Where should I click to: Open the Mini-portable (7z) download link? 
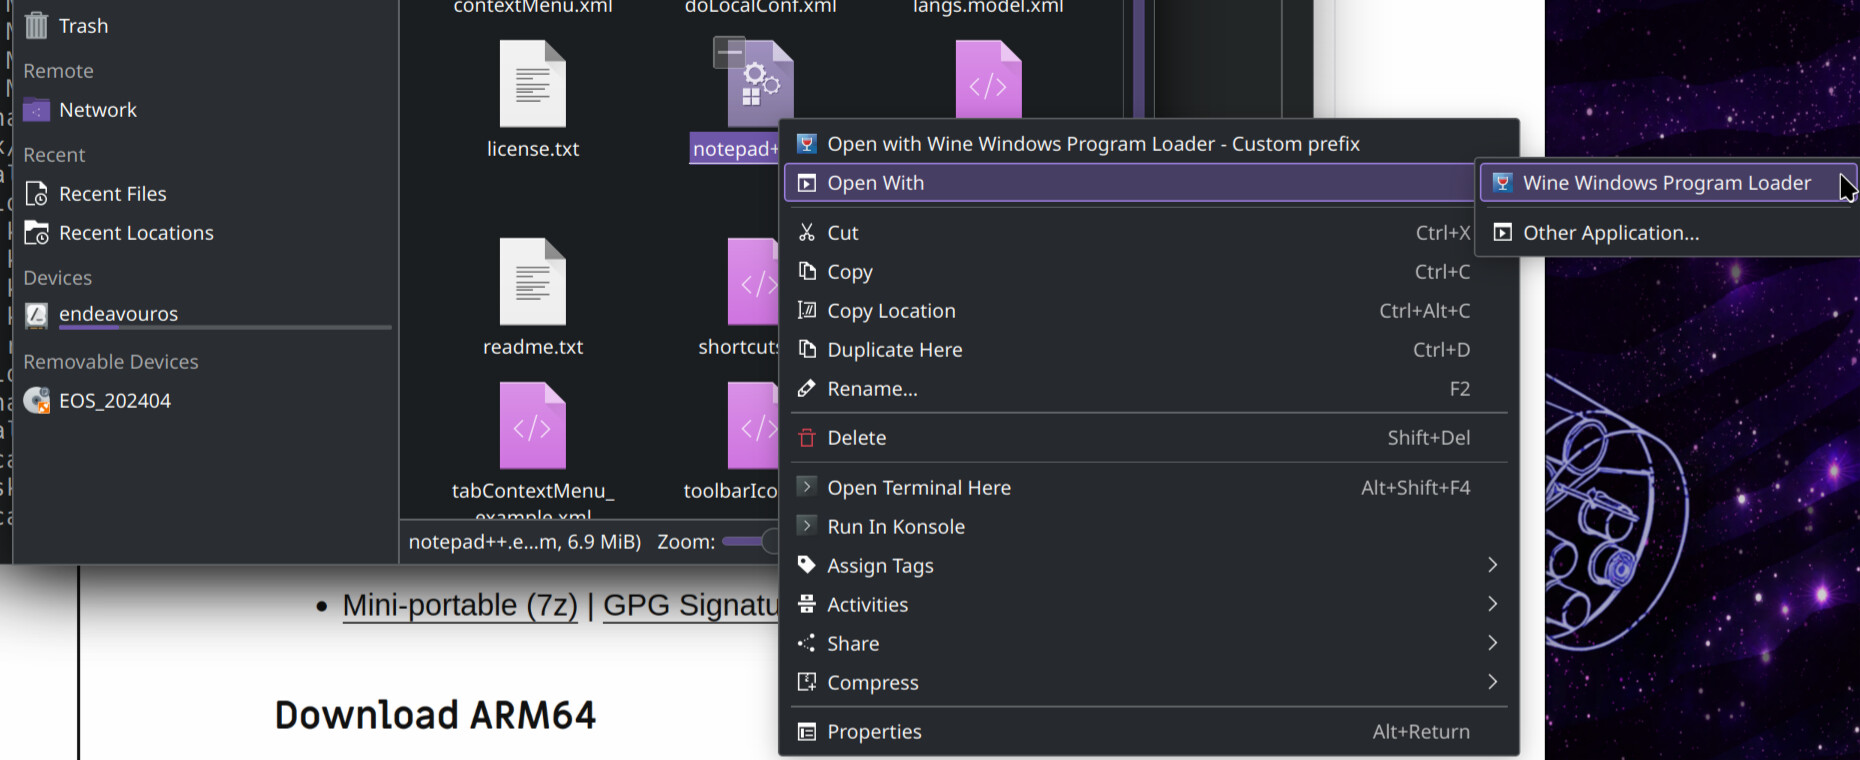[460, 606]
